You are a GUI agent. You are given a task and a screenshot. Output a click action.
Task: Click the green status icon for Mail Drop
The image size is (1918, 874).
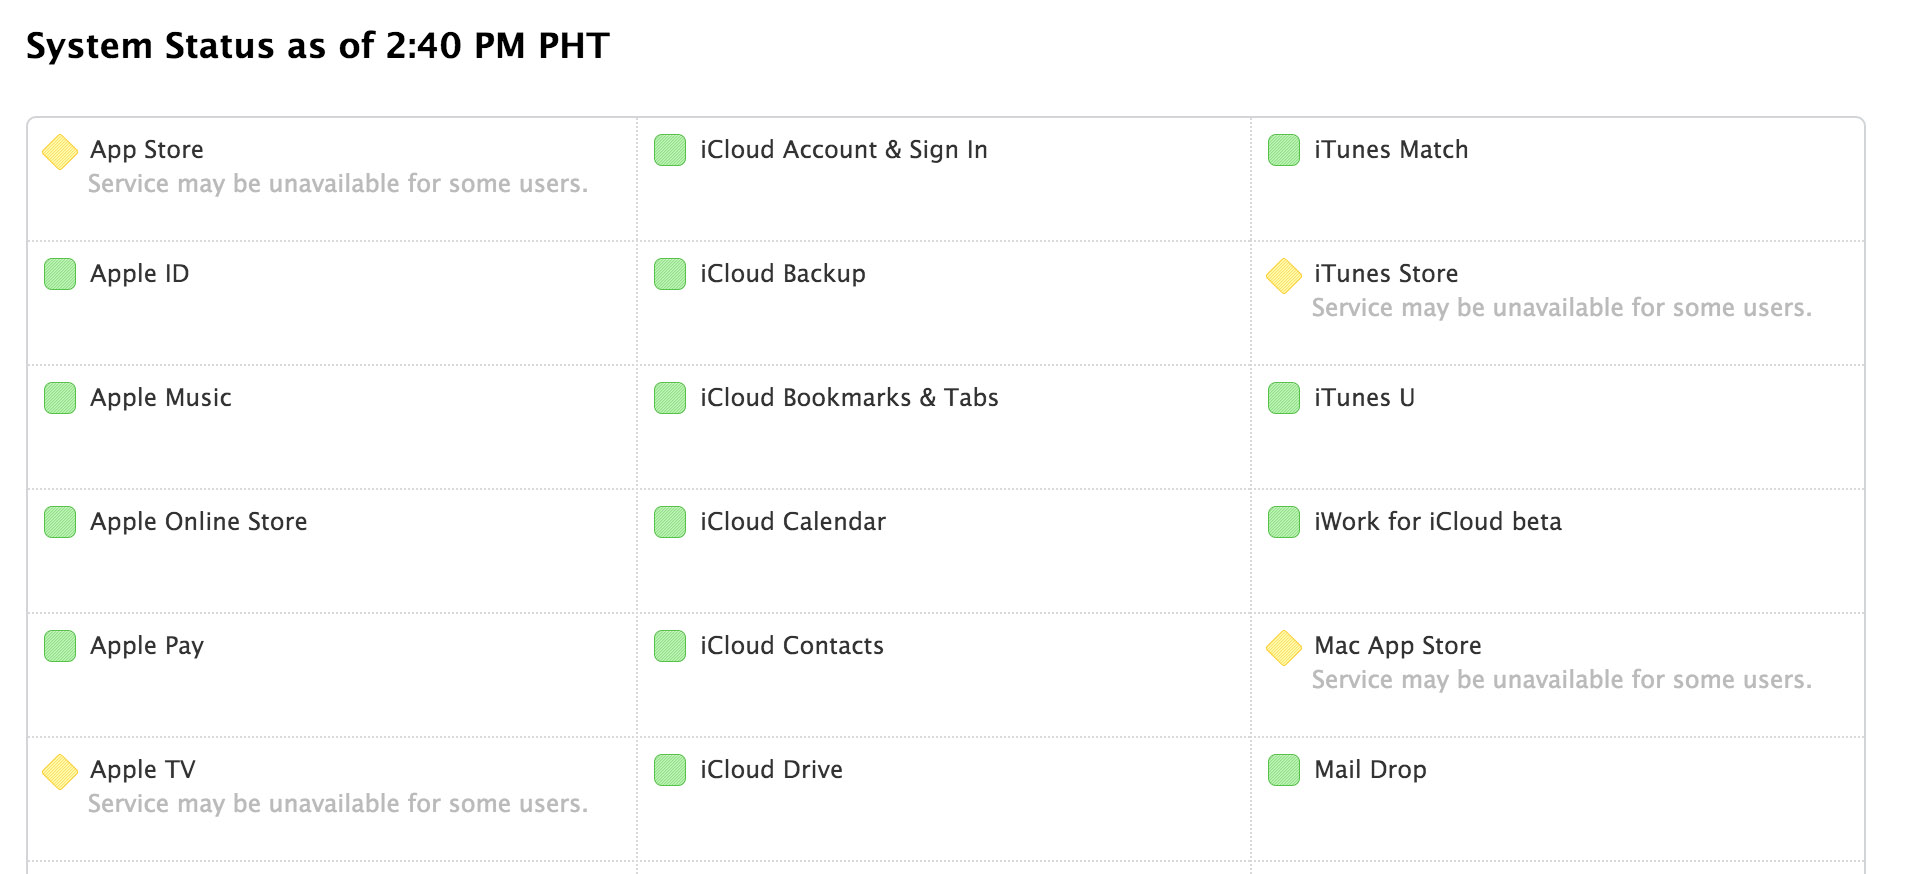1283,770
